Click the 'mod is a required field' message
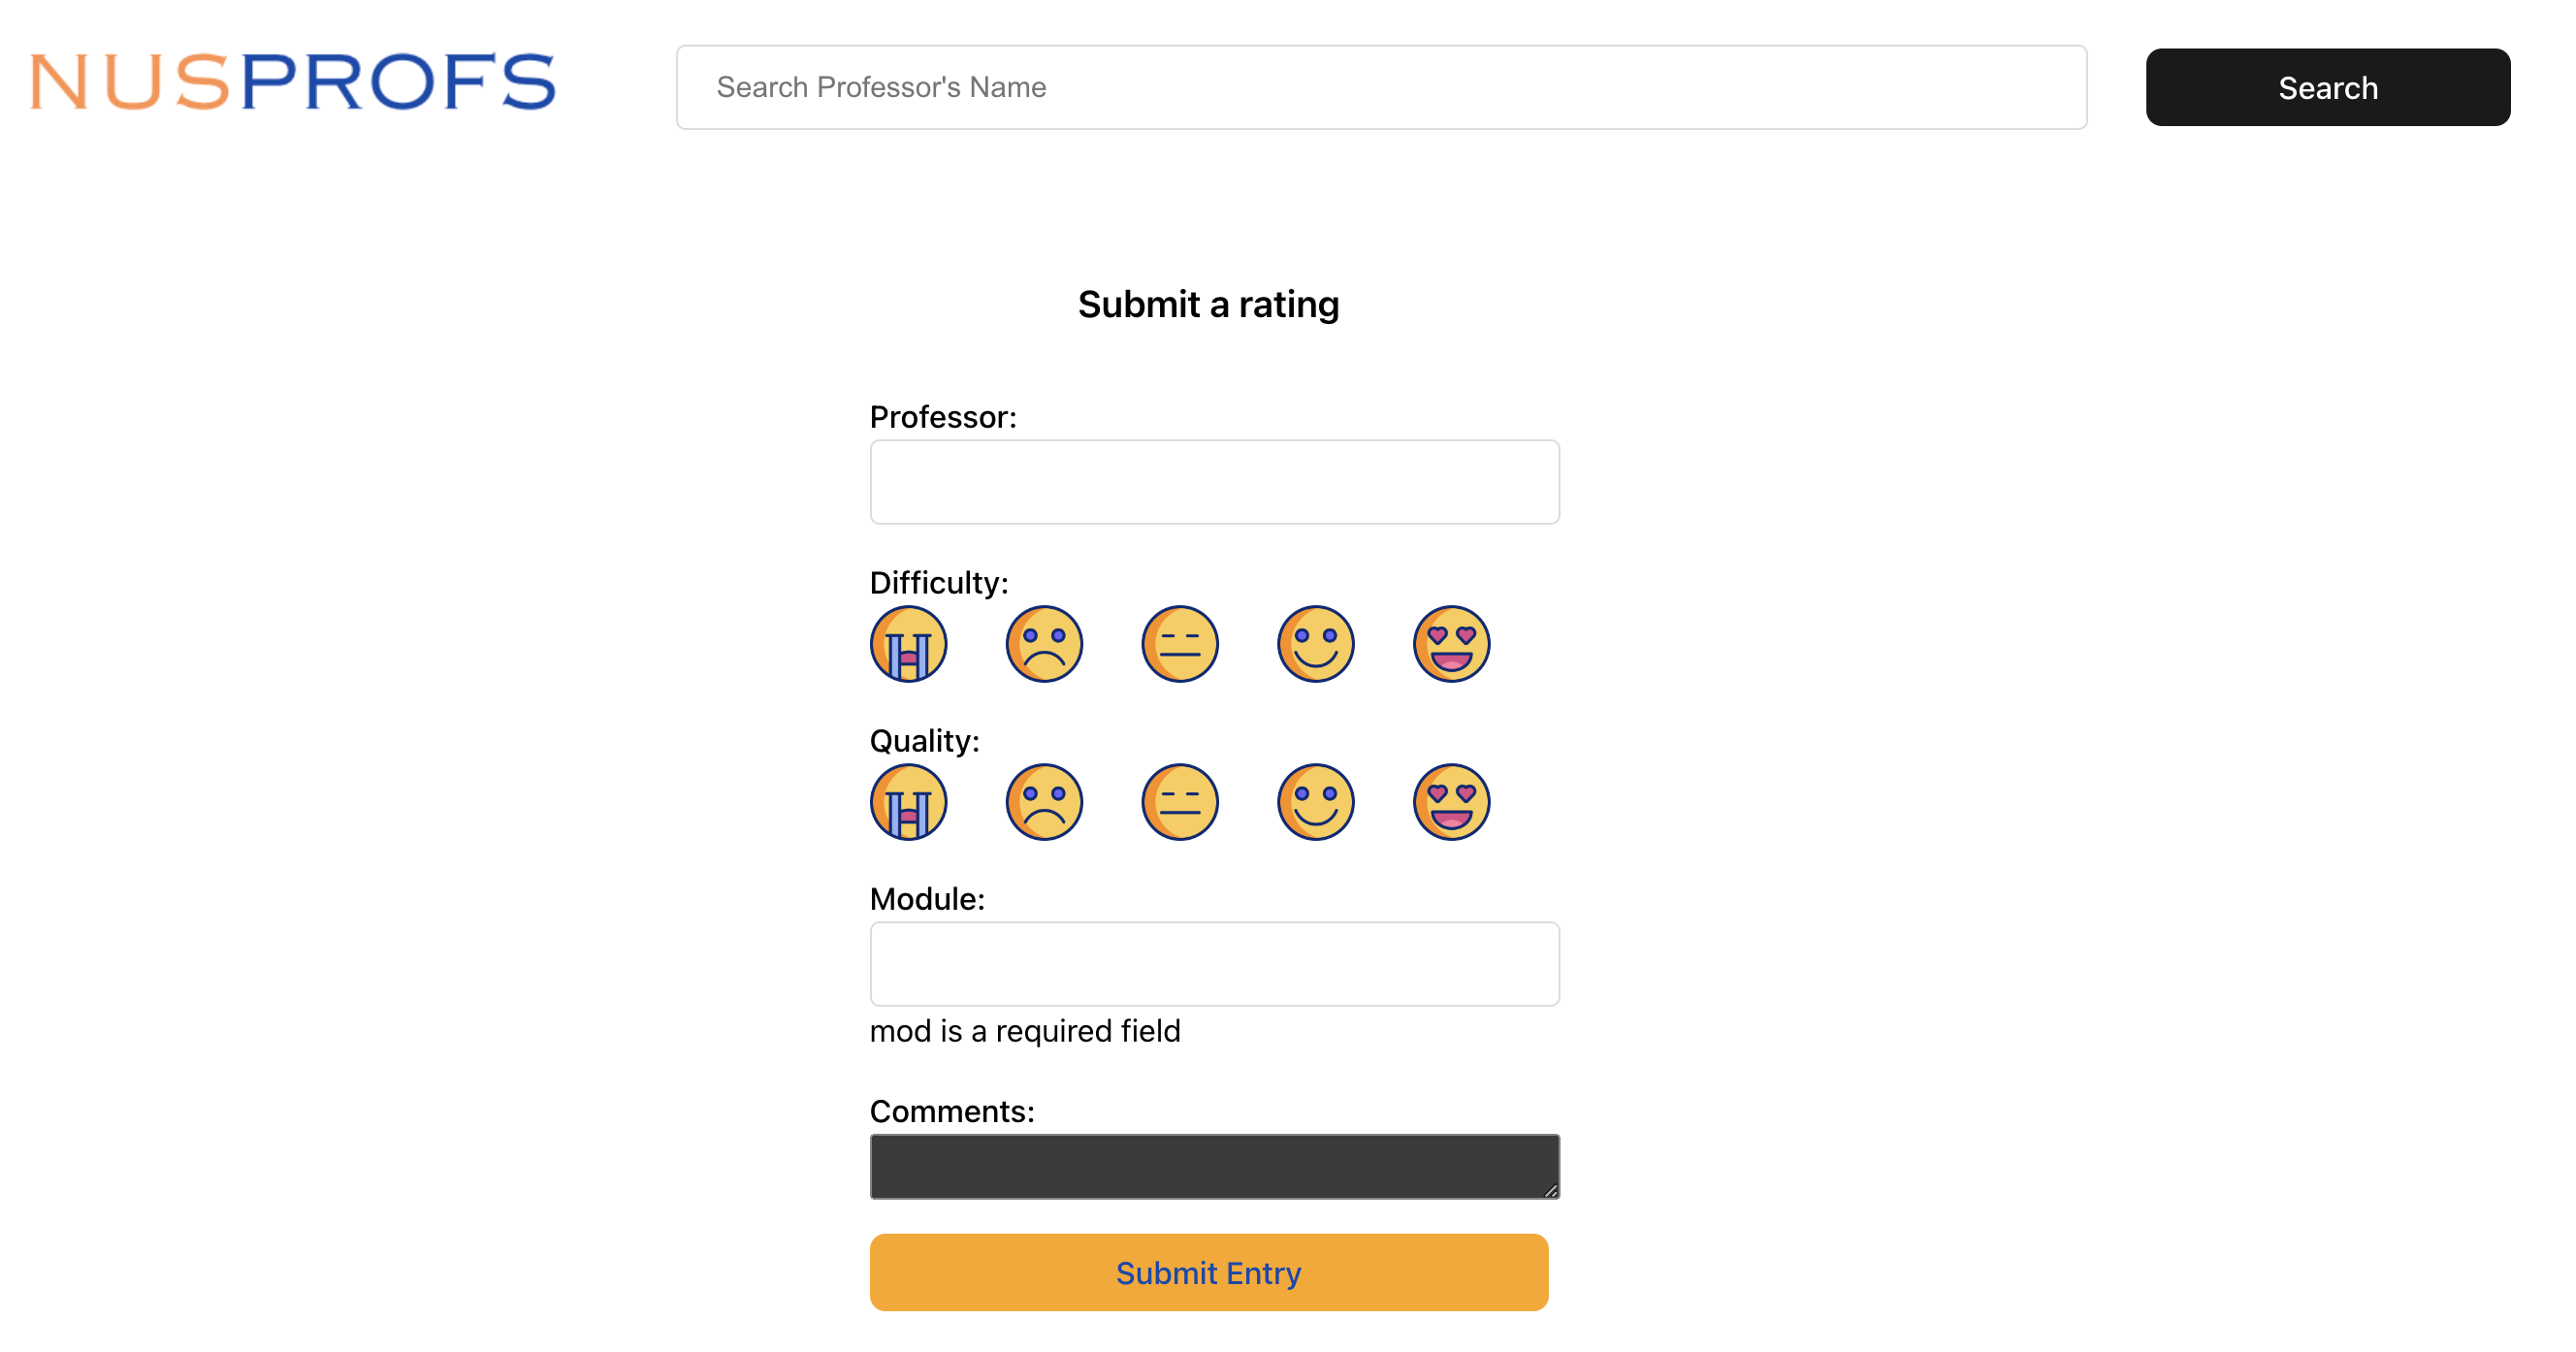The width and height of the screenshot is (2576, 1352). point(1025,1031)
